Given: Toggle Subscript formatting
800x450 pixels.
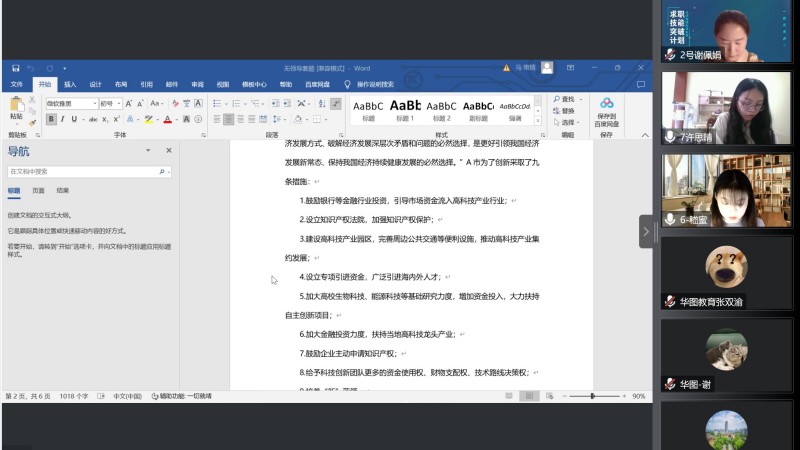Looking at the screenshot, I should point(105,119).
